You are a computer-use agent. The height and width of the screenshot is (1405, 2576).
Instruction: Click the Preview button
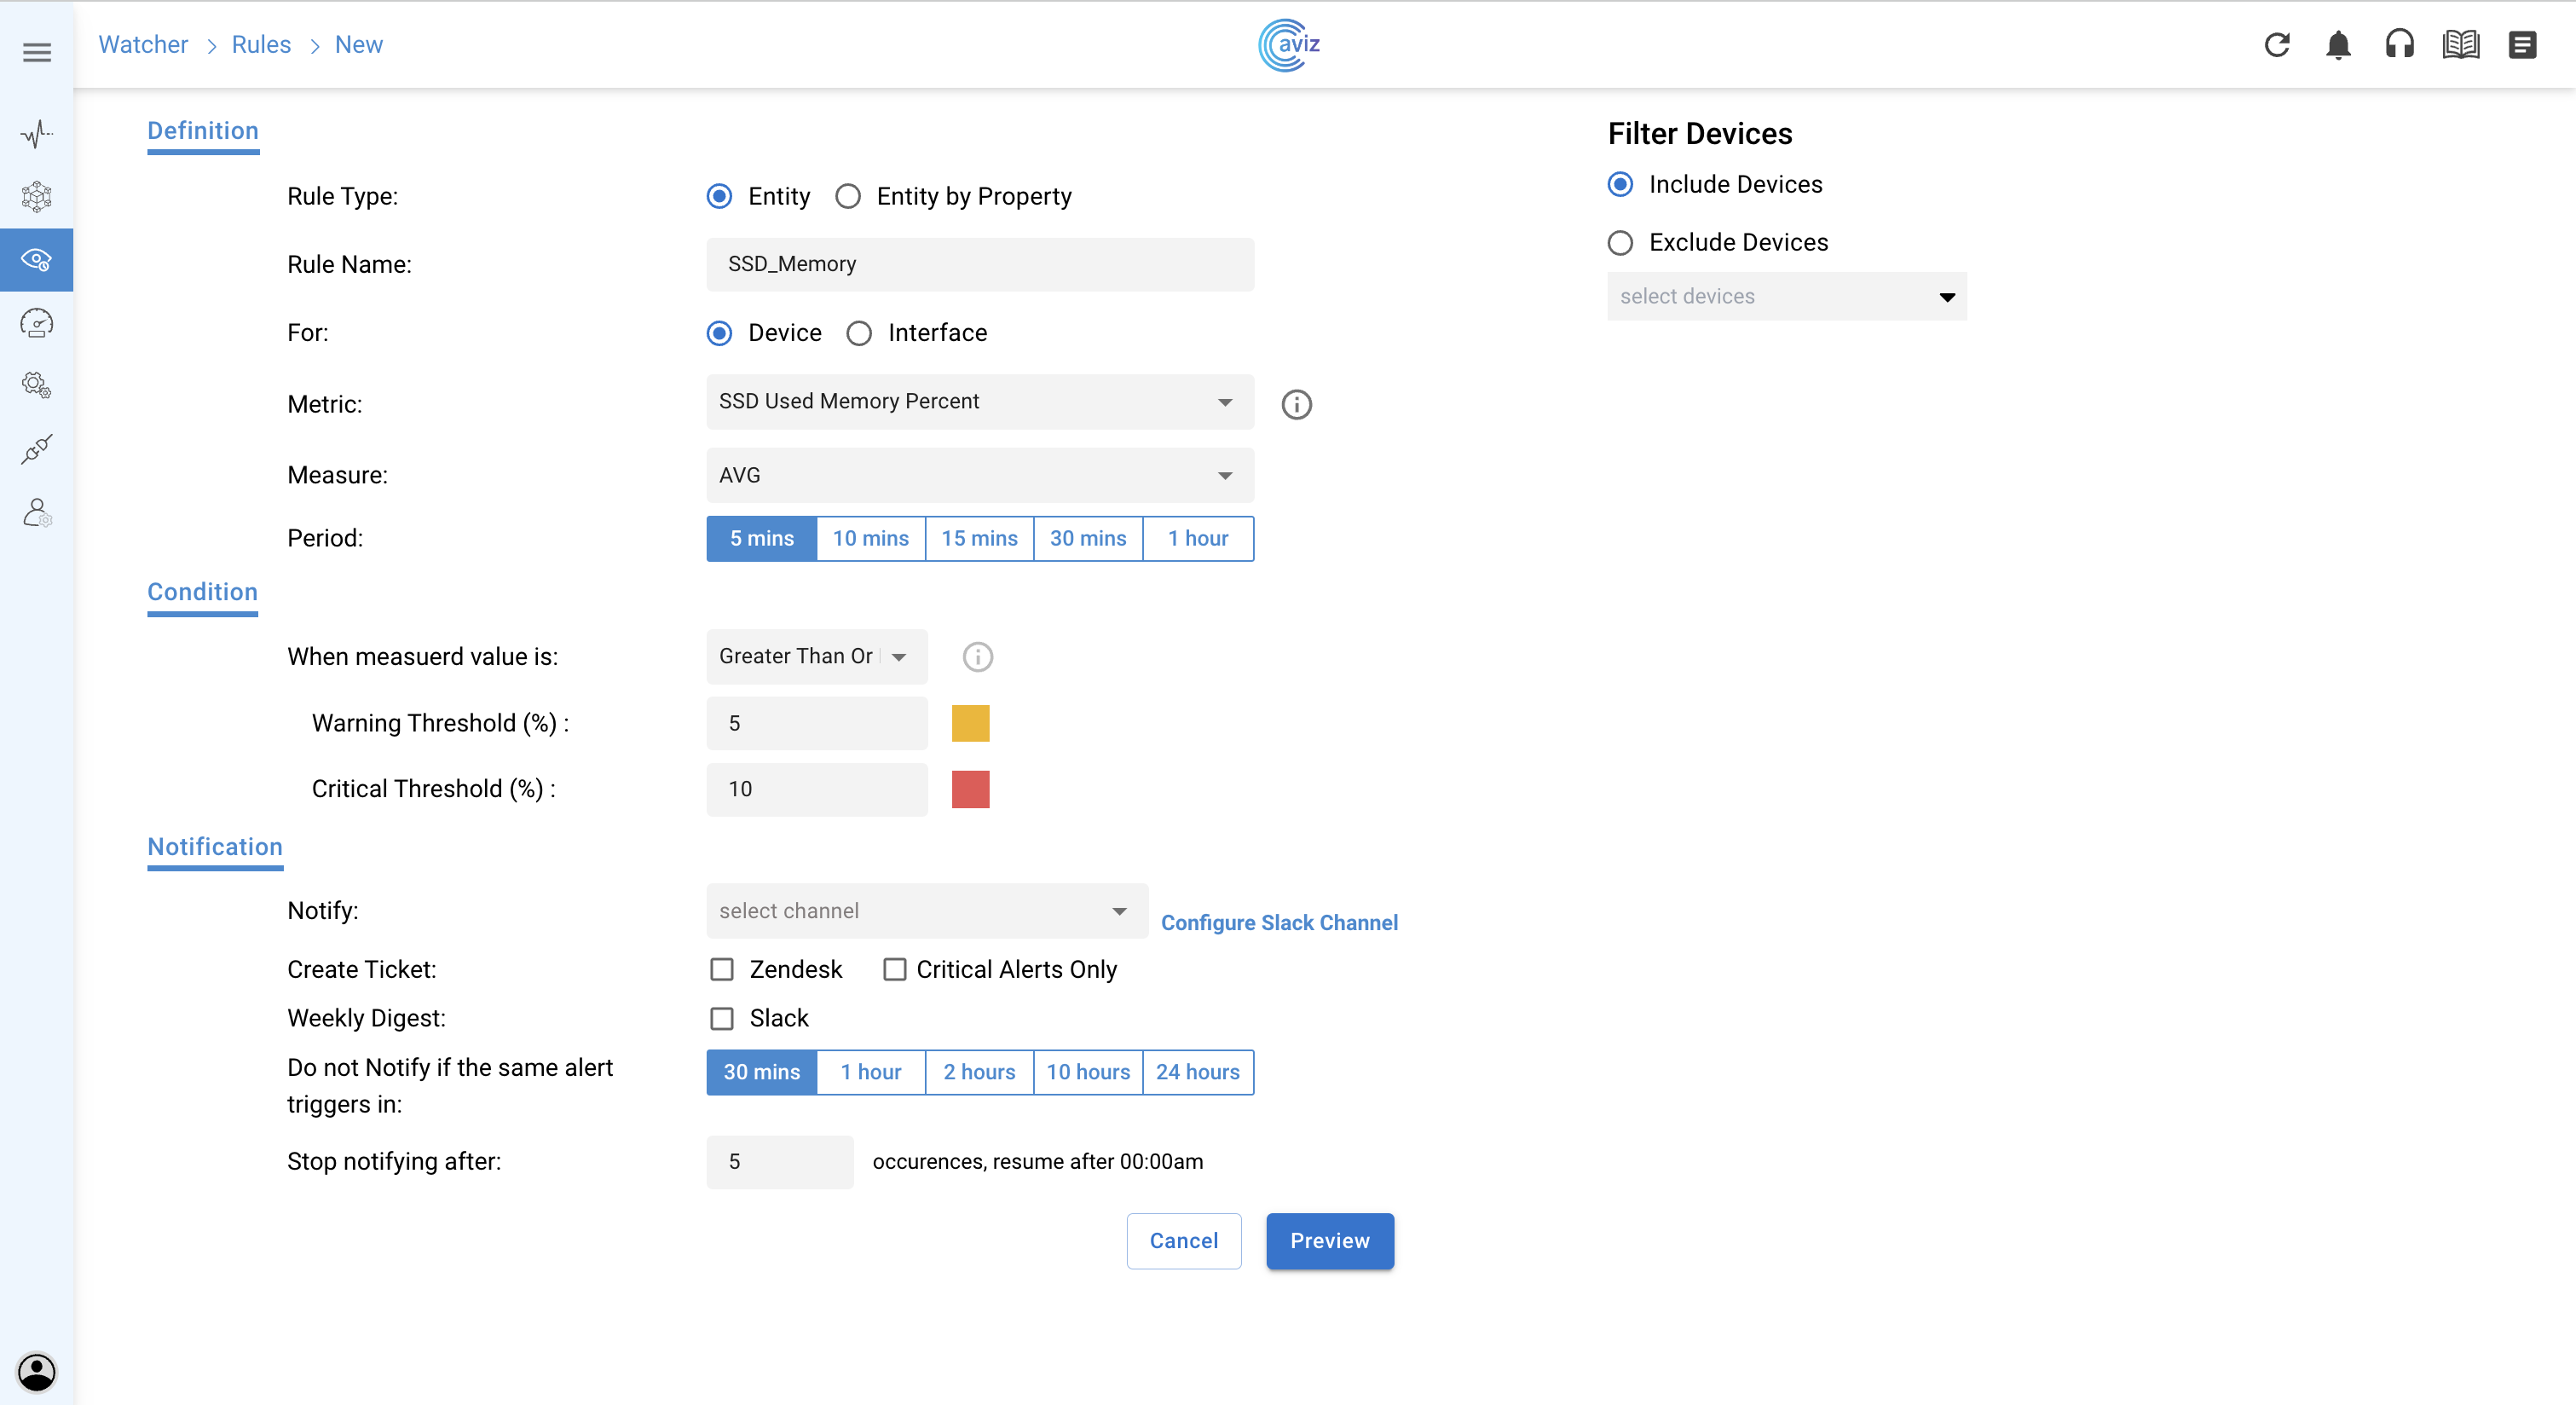(1329, 1241)
